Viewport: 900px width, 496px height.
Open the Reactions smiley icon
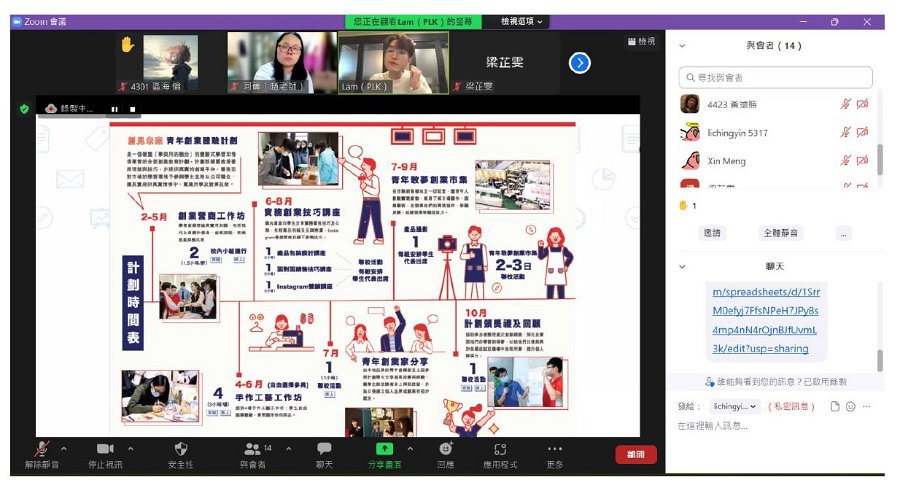(x=446, y=448)
